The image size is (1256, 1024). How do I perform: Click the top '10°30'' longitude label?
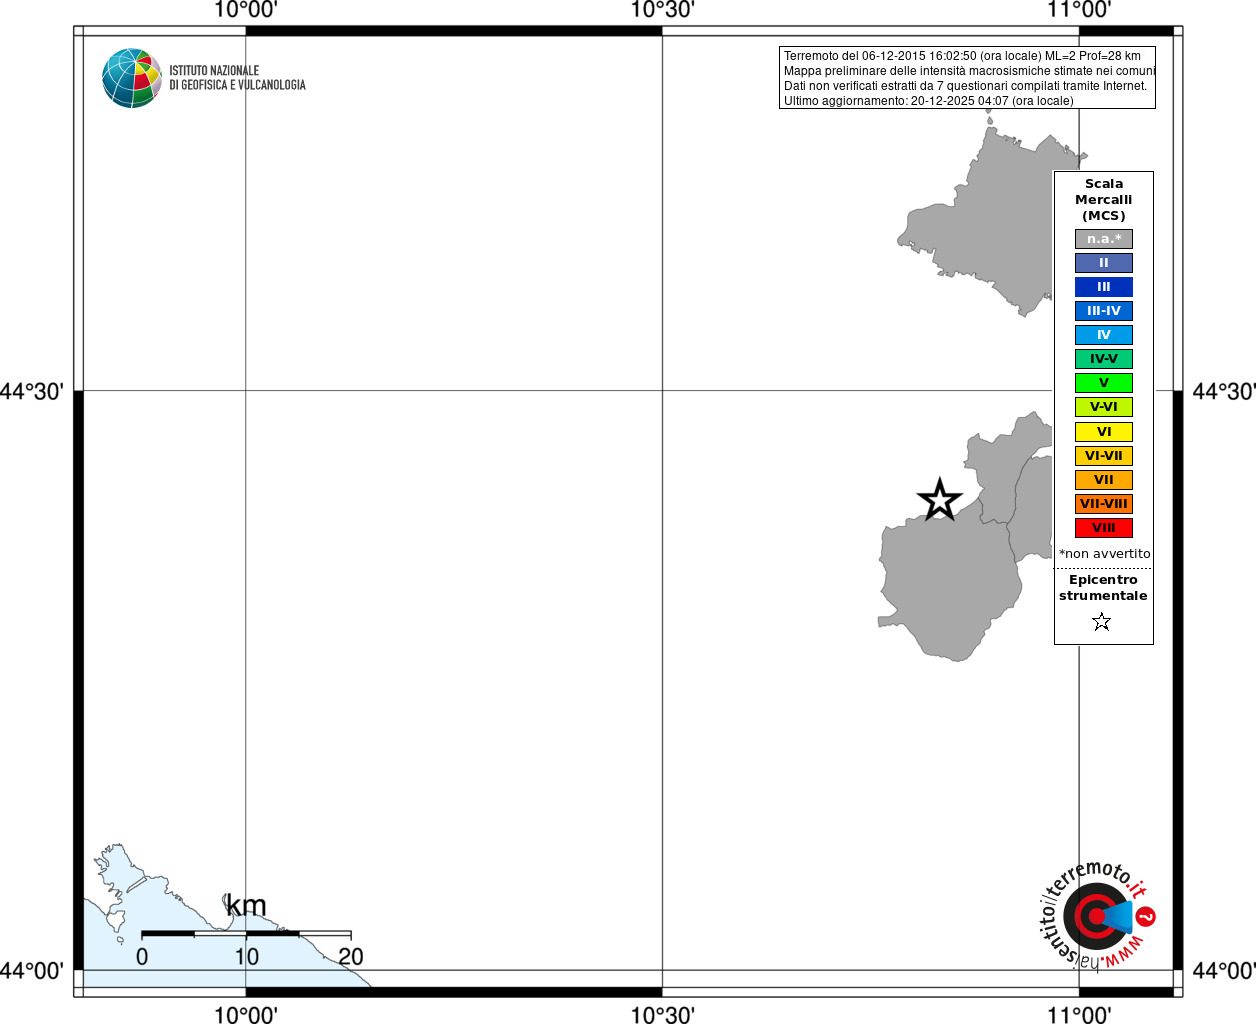pos(662,11)
